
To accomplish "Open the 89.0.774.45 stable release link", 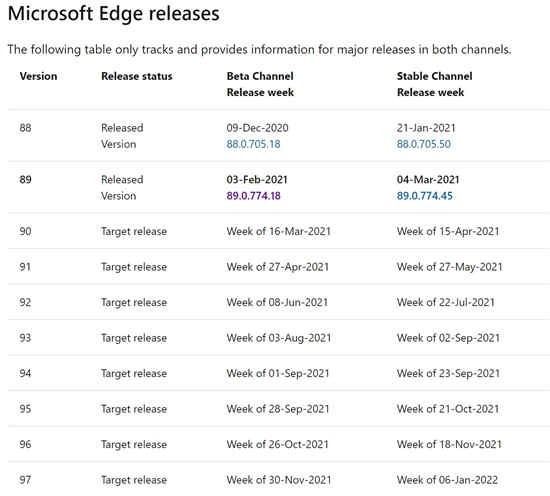I will 424,196.
